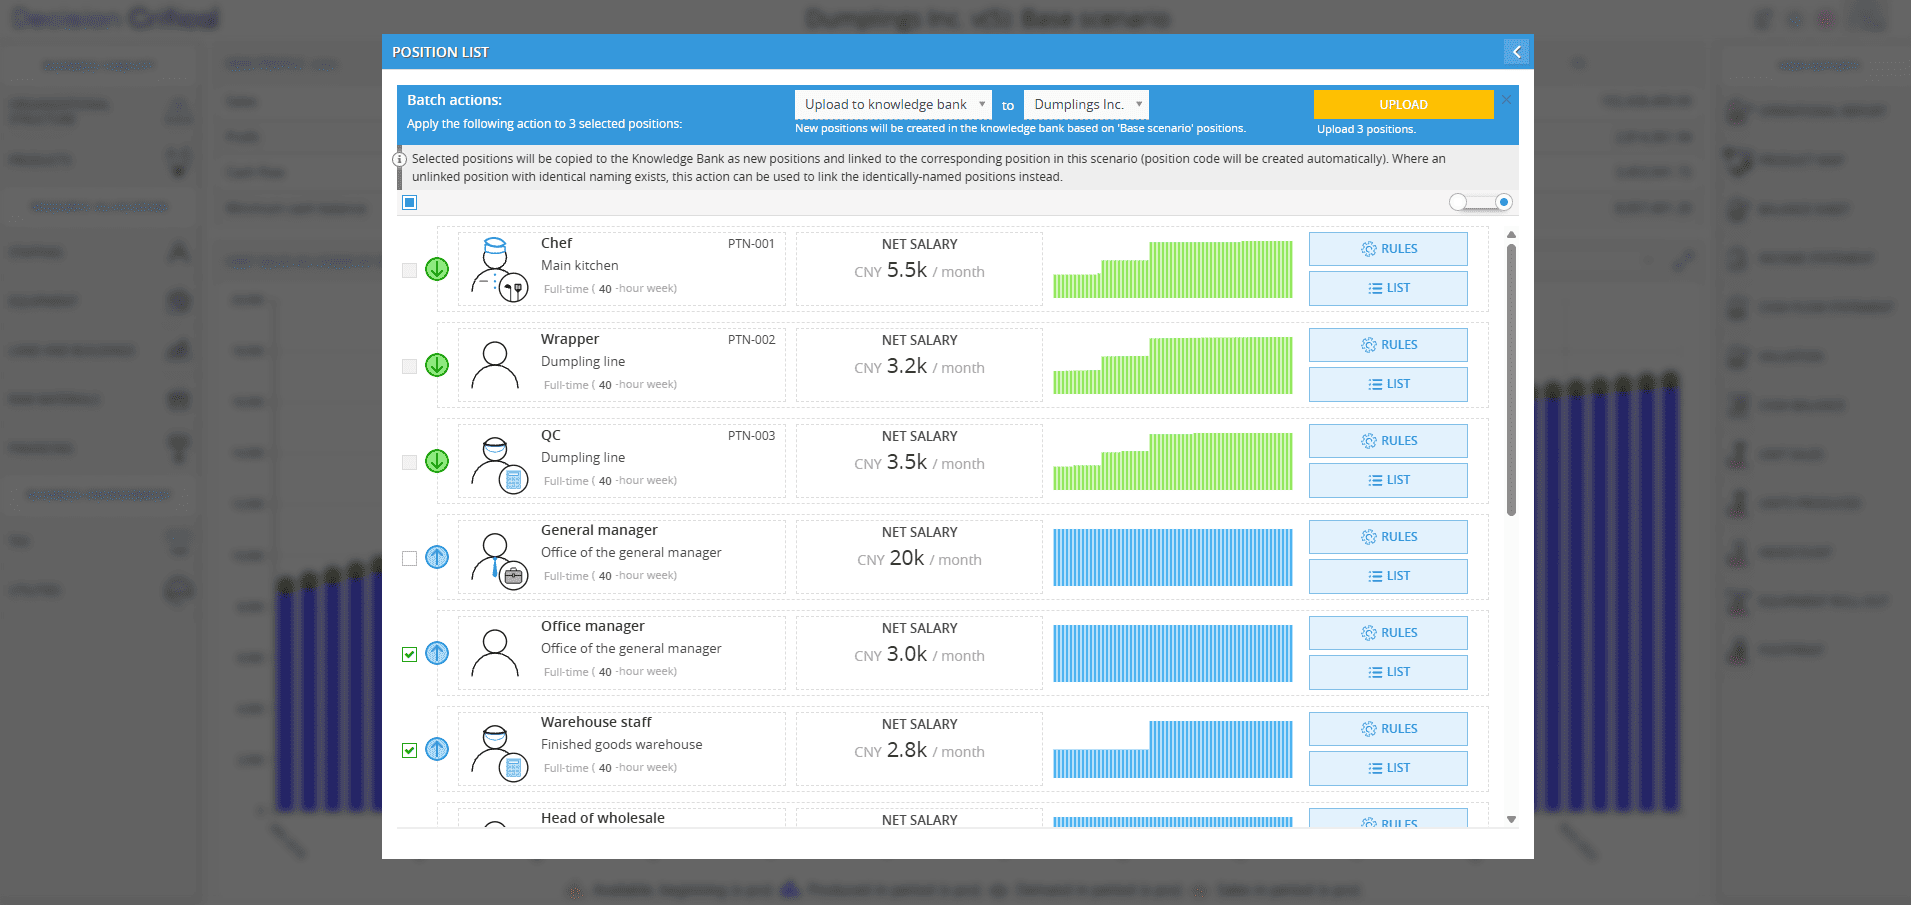Click the Chef position avatar icon

point(499,270)
